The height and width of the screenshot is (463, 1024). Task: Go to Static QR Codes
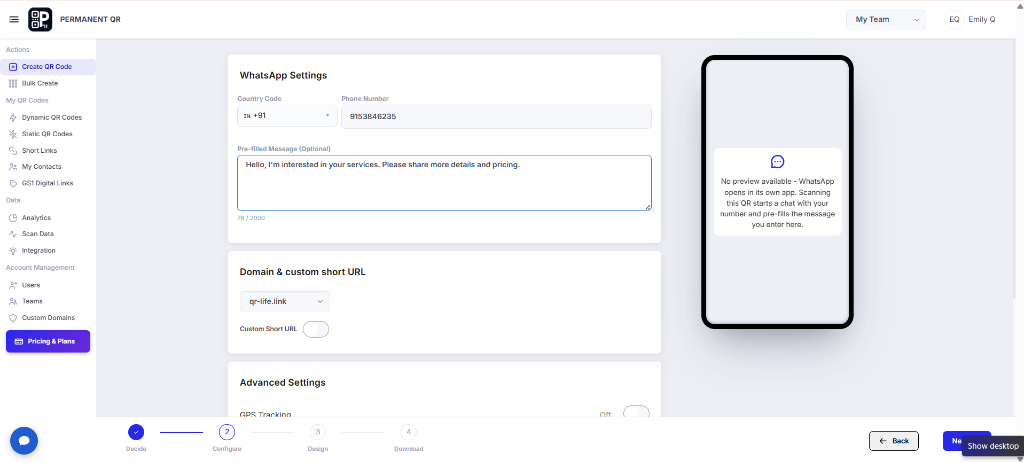pos(49,134)
